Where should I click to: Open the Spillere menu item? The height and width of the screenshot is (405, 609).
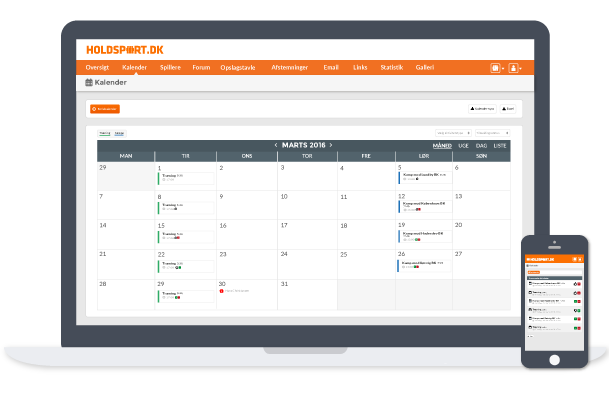tap(169, 67)
